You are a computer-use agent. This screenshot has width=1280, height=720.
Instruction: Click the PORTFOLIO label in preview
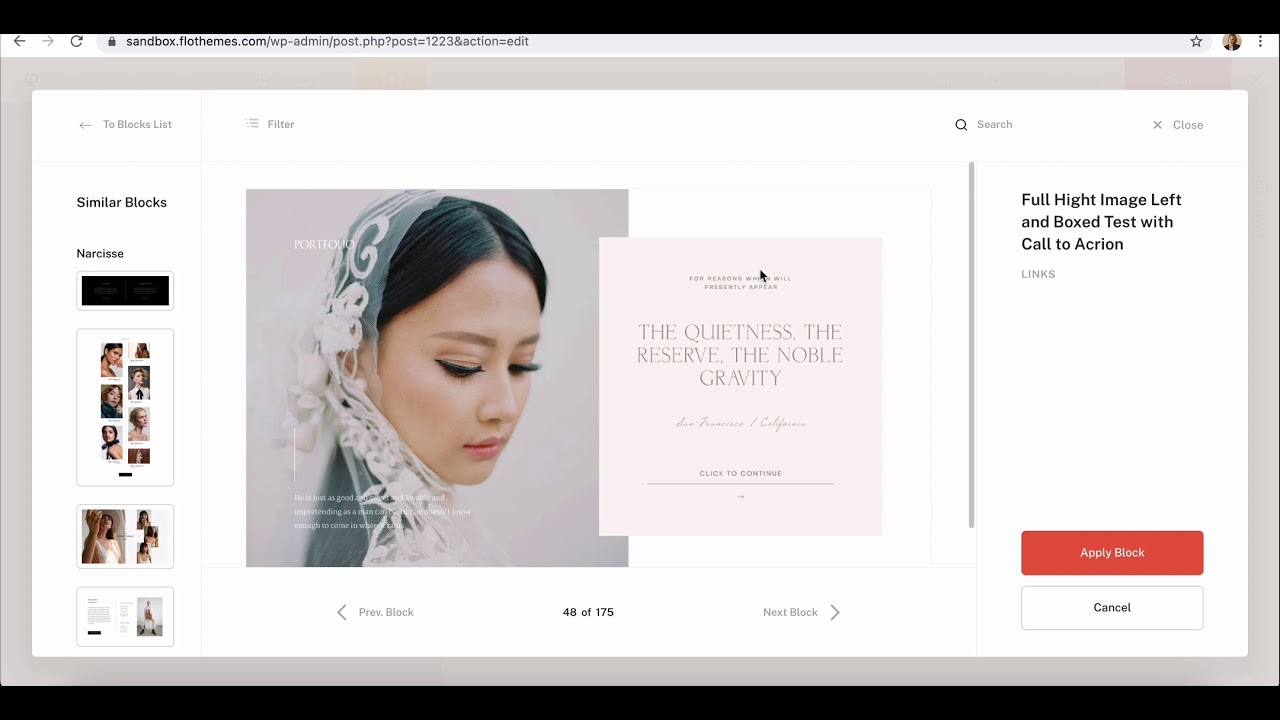point(324,244)
